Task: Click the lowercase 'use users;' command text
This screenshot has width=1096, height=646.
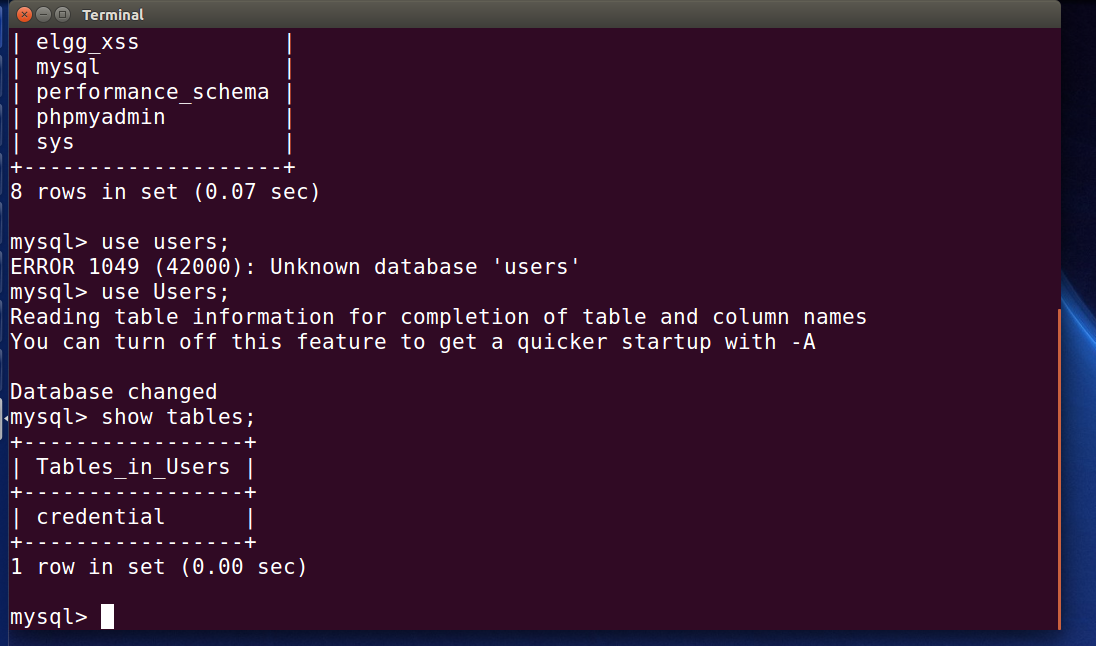Action: [165, 242]
